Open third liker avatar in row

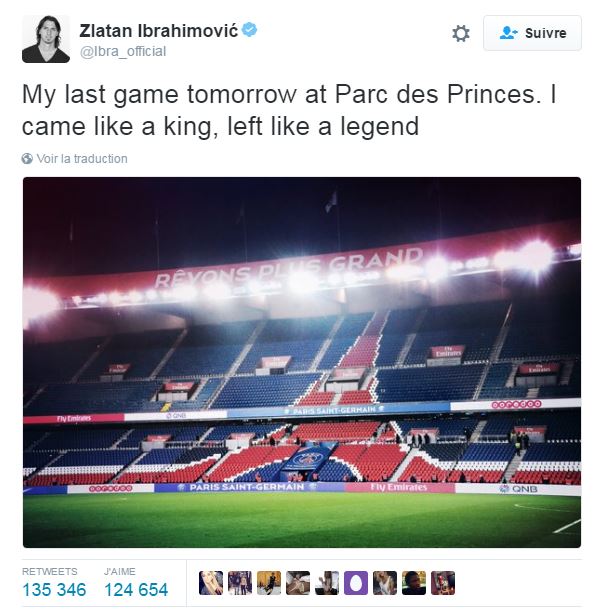click(269, 583)
